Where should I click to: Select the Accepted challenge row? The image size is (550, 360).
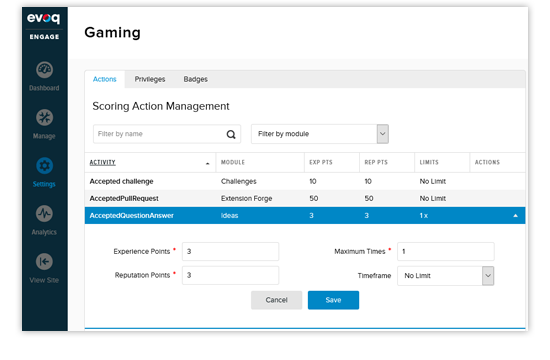pyautogui.click(x=305, y=181)
